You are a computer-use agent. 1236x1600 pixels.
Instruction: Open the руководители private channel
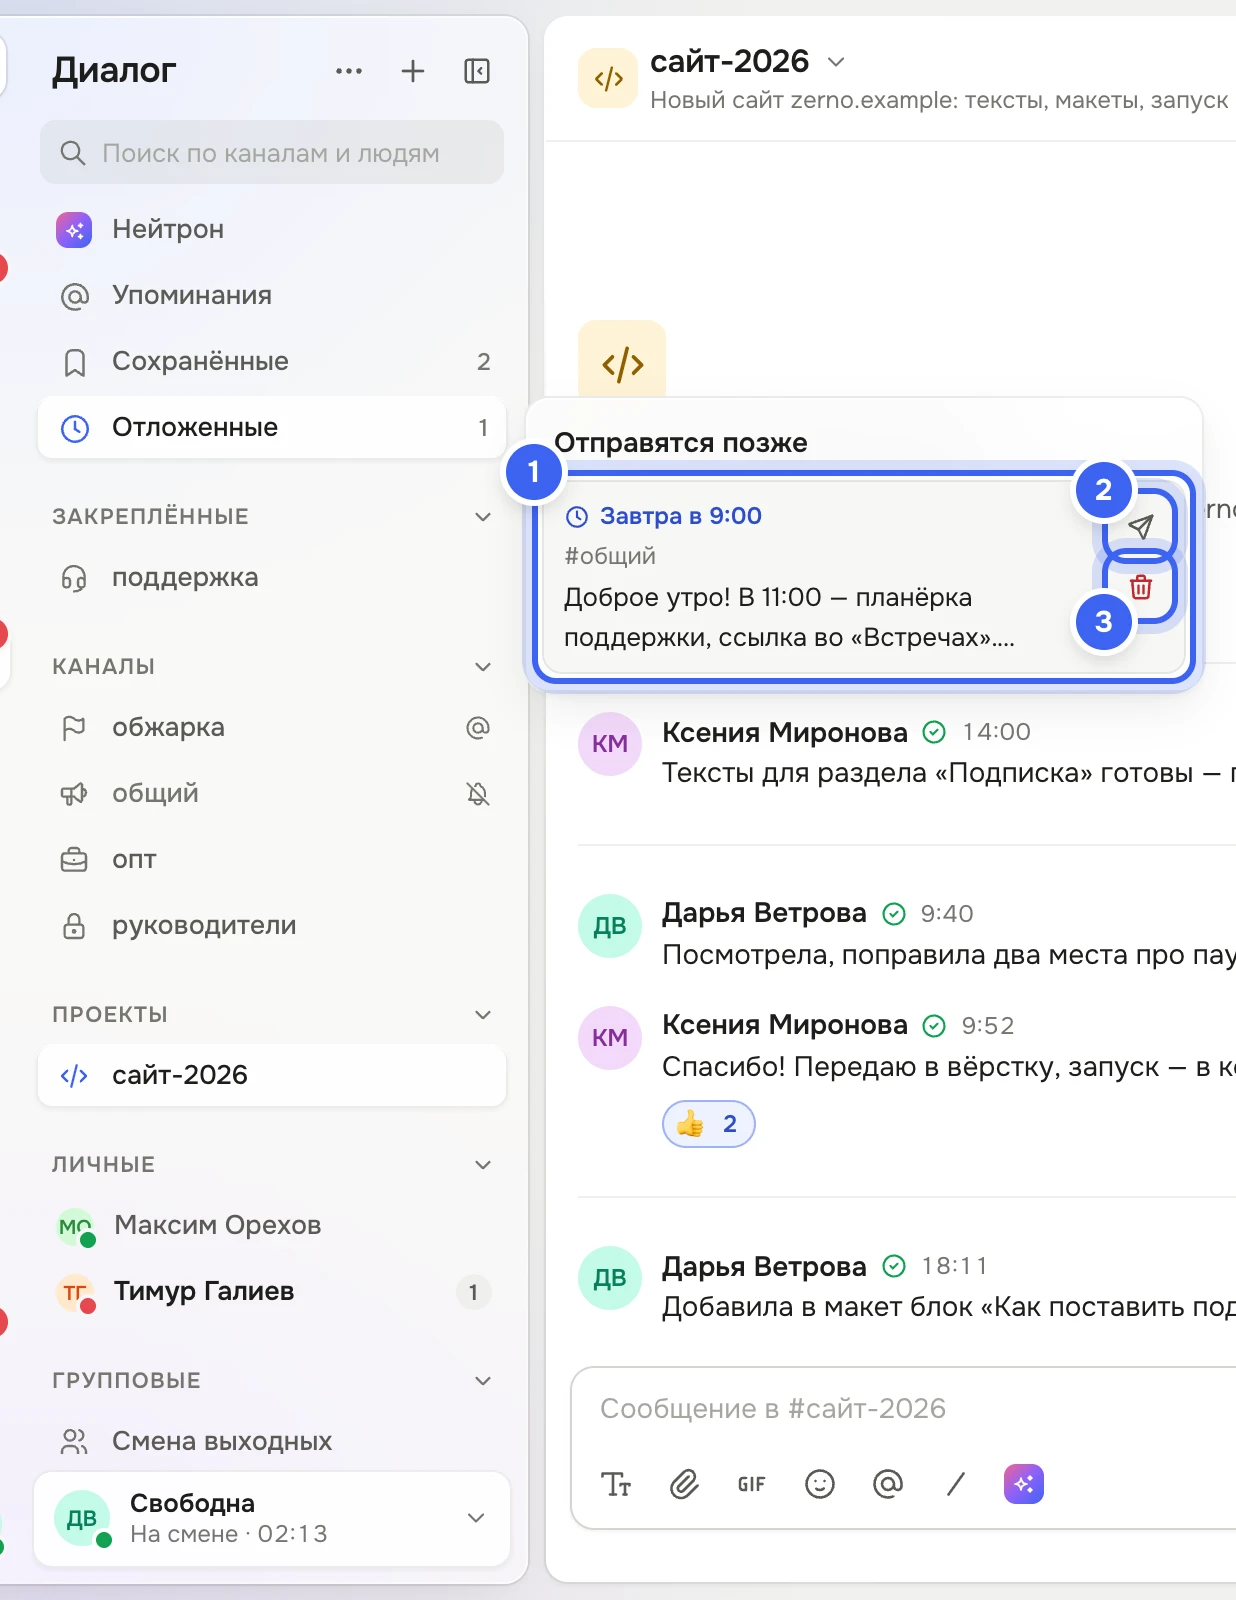(272, 925)
